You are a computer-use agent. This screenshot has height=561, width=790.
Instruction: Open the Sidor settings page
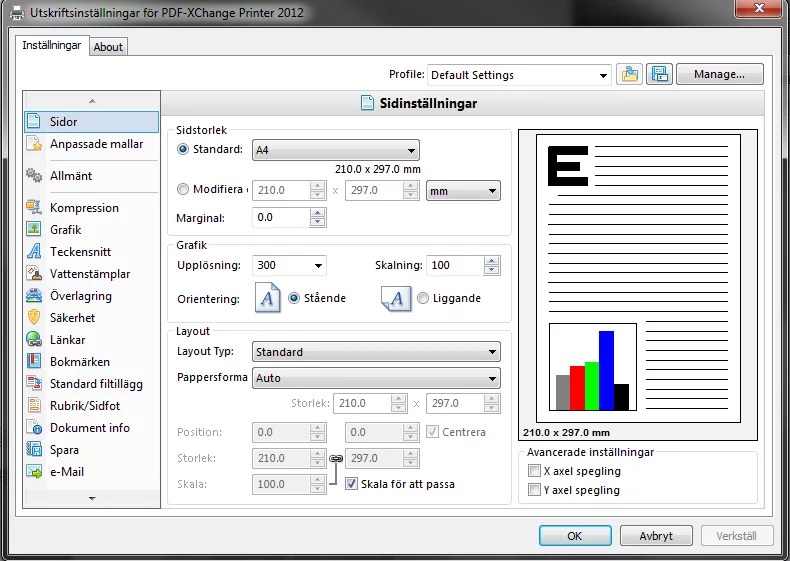[x=92, y=121]
